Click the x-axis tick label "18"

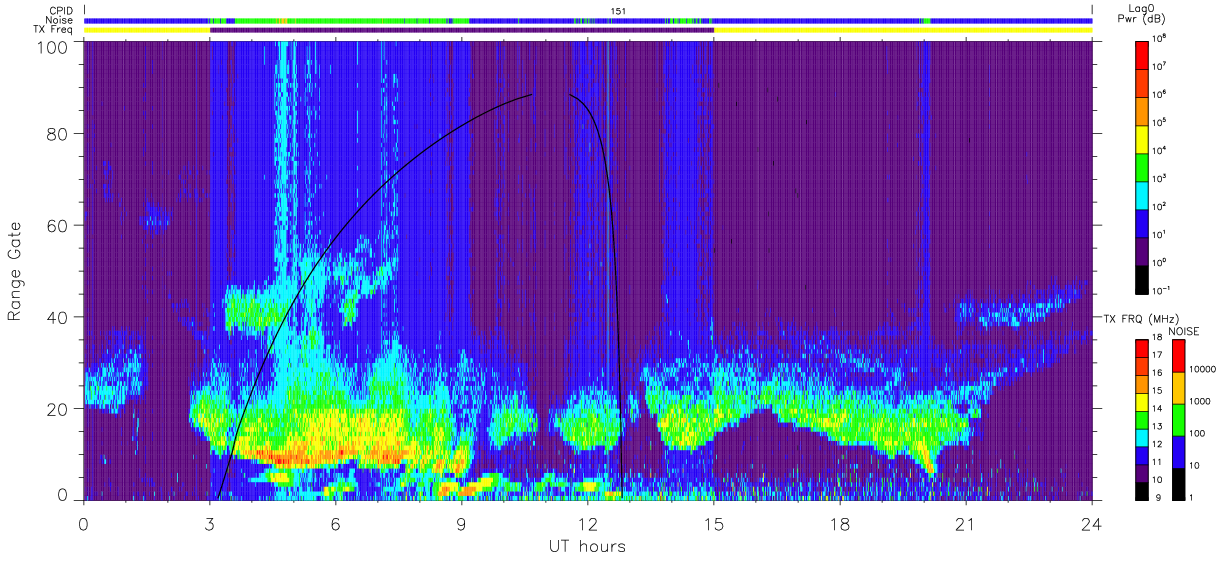(840, 524)
